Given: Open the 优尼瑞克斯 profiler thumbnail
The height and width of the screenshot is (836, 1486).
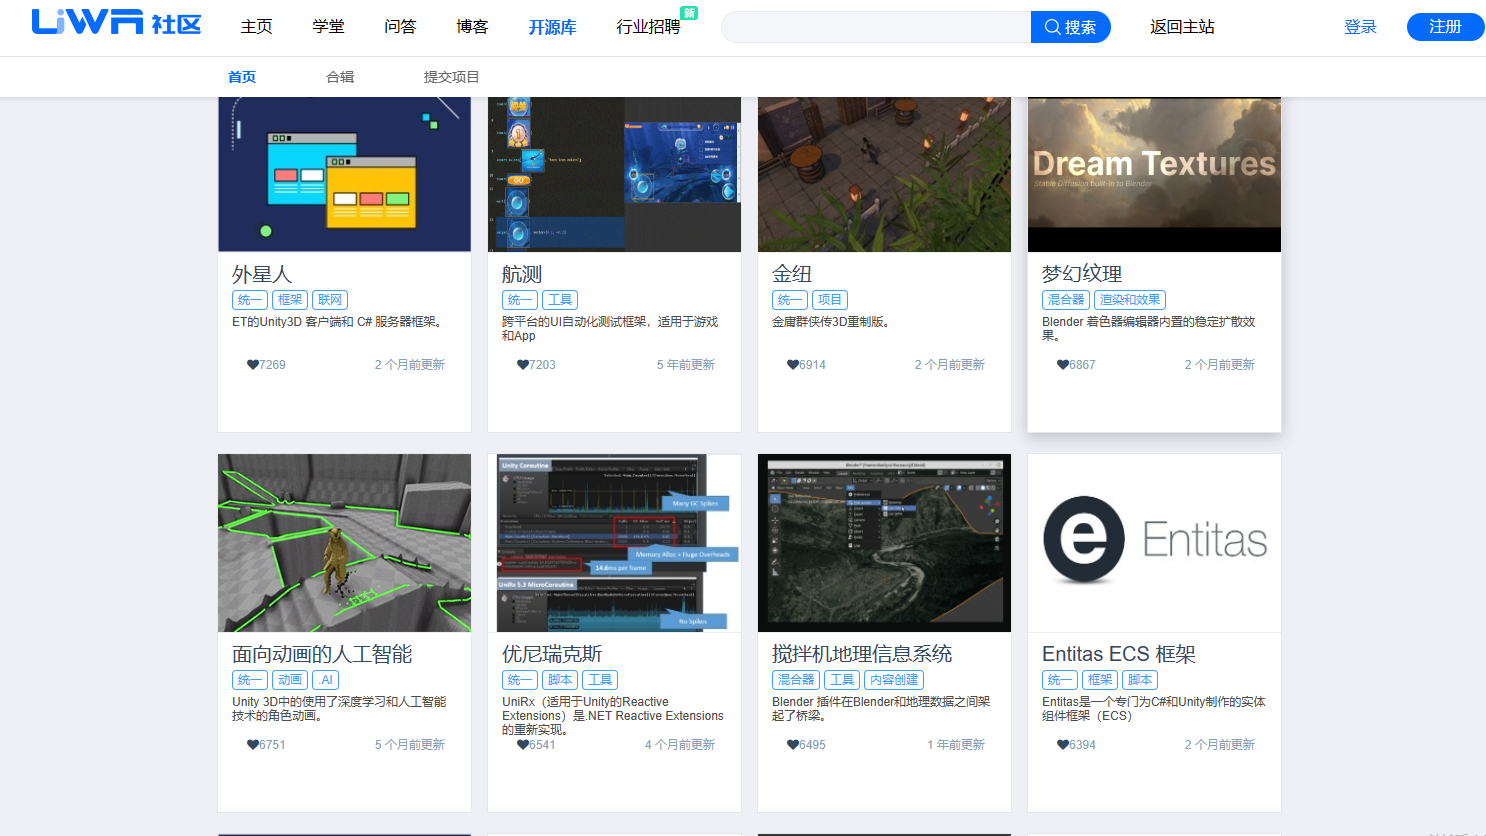Looking at the screenshot, I should click(x=614, y=543).
